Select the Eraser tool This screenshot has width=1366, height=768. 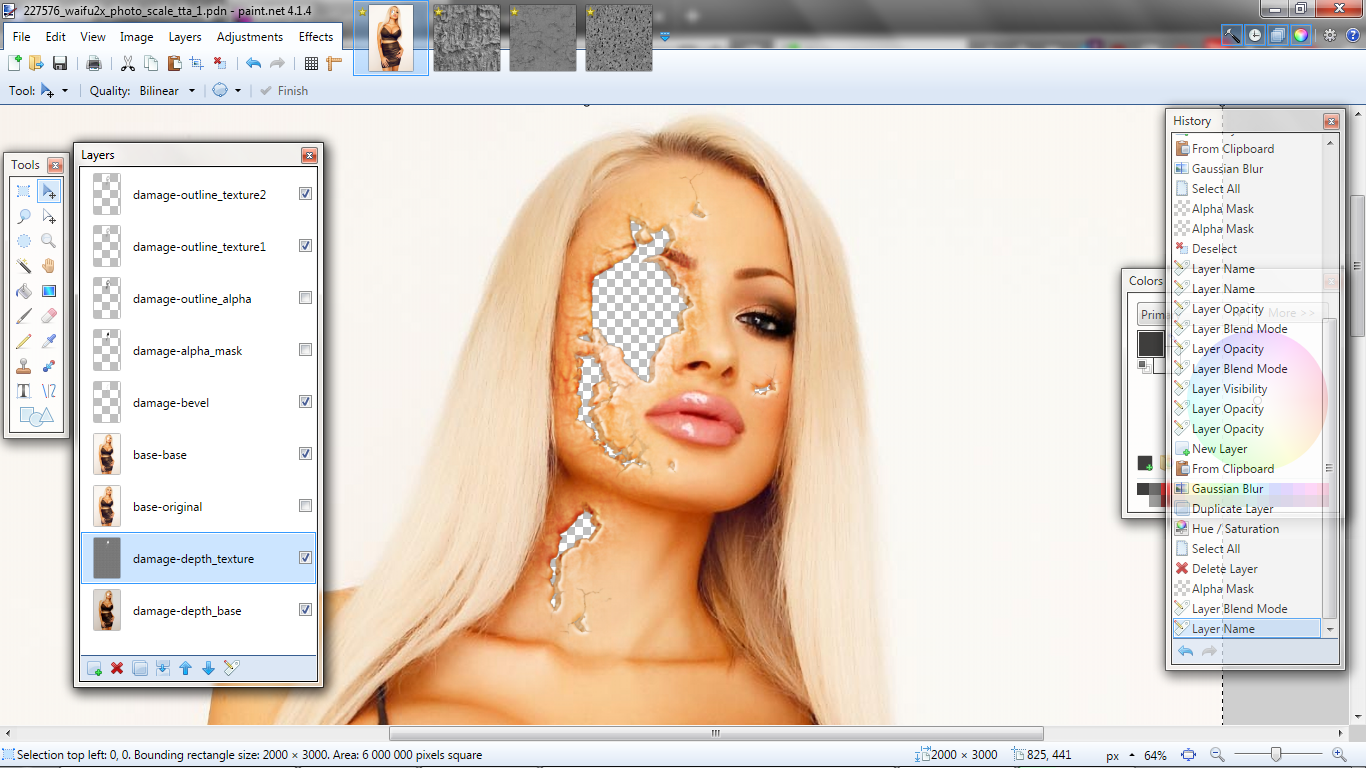[x=48, y=316]
